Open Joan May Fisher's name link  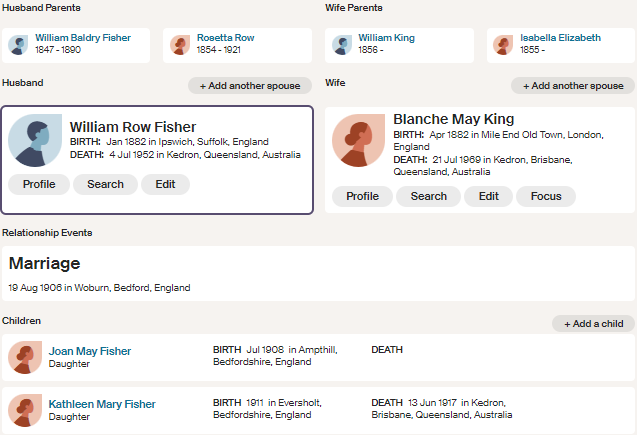pos(90,351)
